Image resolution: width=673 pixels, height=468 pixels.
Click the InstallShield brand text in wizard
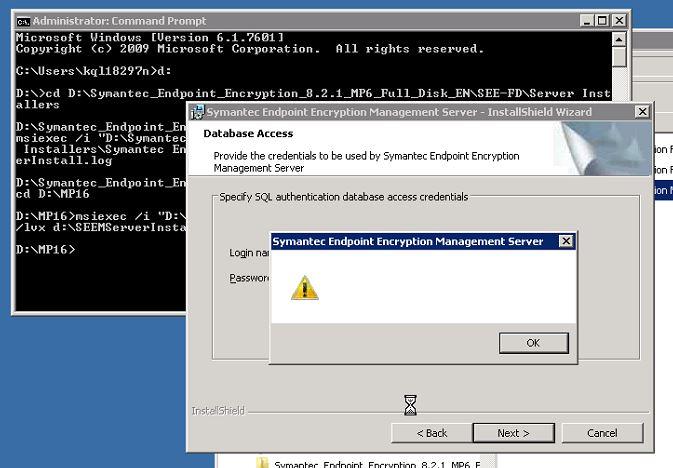coord(218,411)
